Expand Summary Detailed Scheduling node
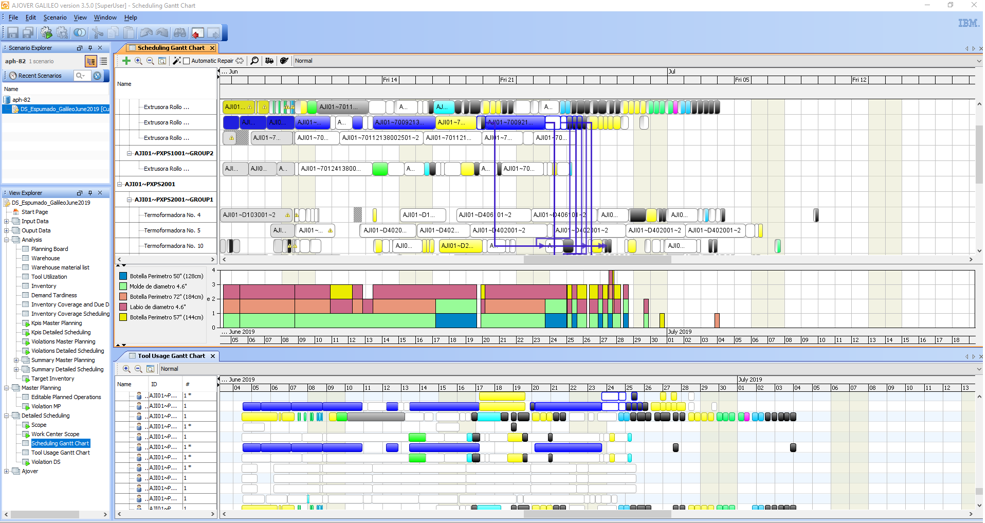 click(x=16, y=369)
